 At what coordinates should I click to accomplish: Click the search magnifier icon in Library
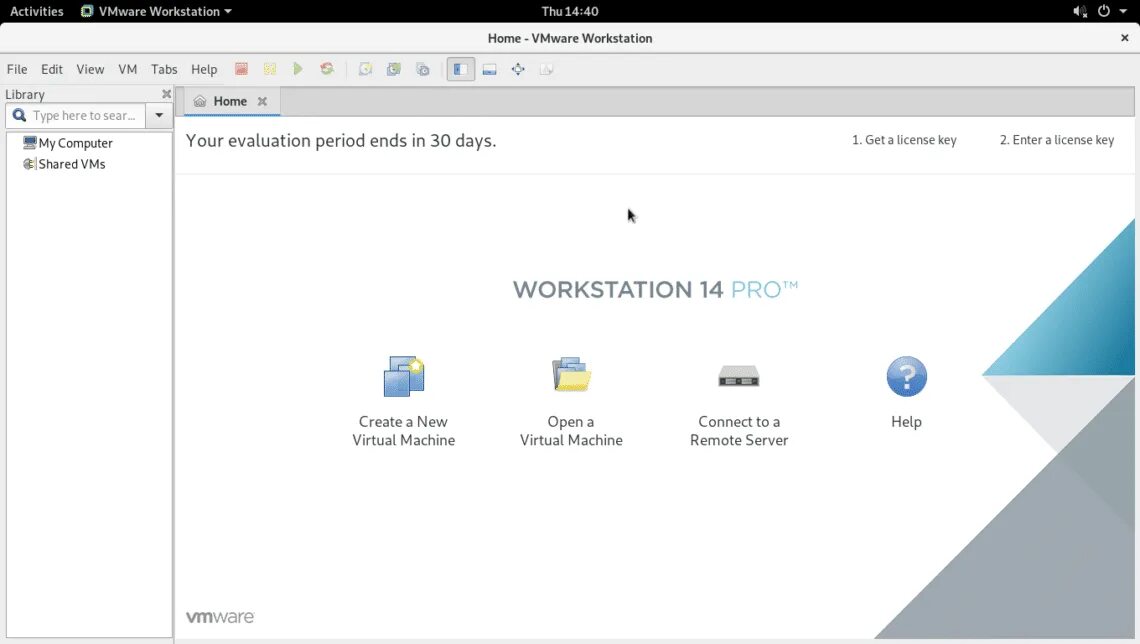pyautogui.click(x=20, y=115)
